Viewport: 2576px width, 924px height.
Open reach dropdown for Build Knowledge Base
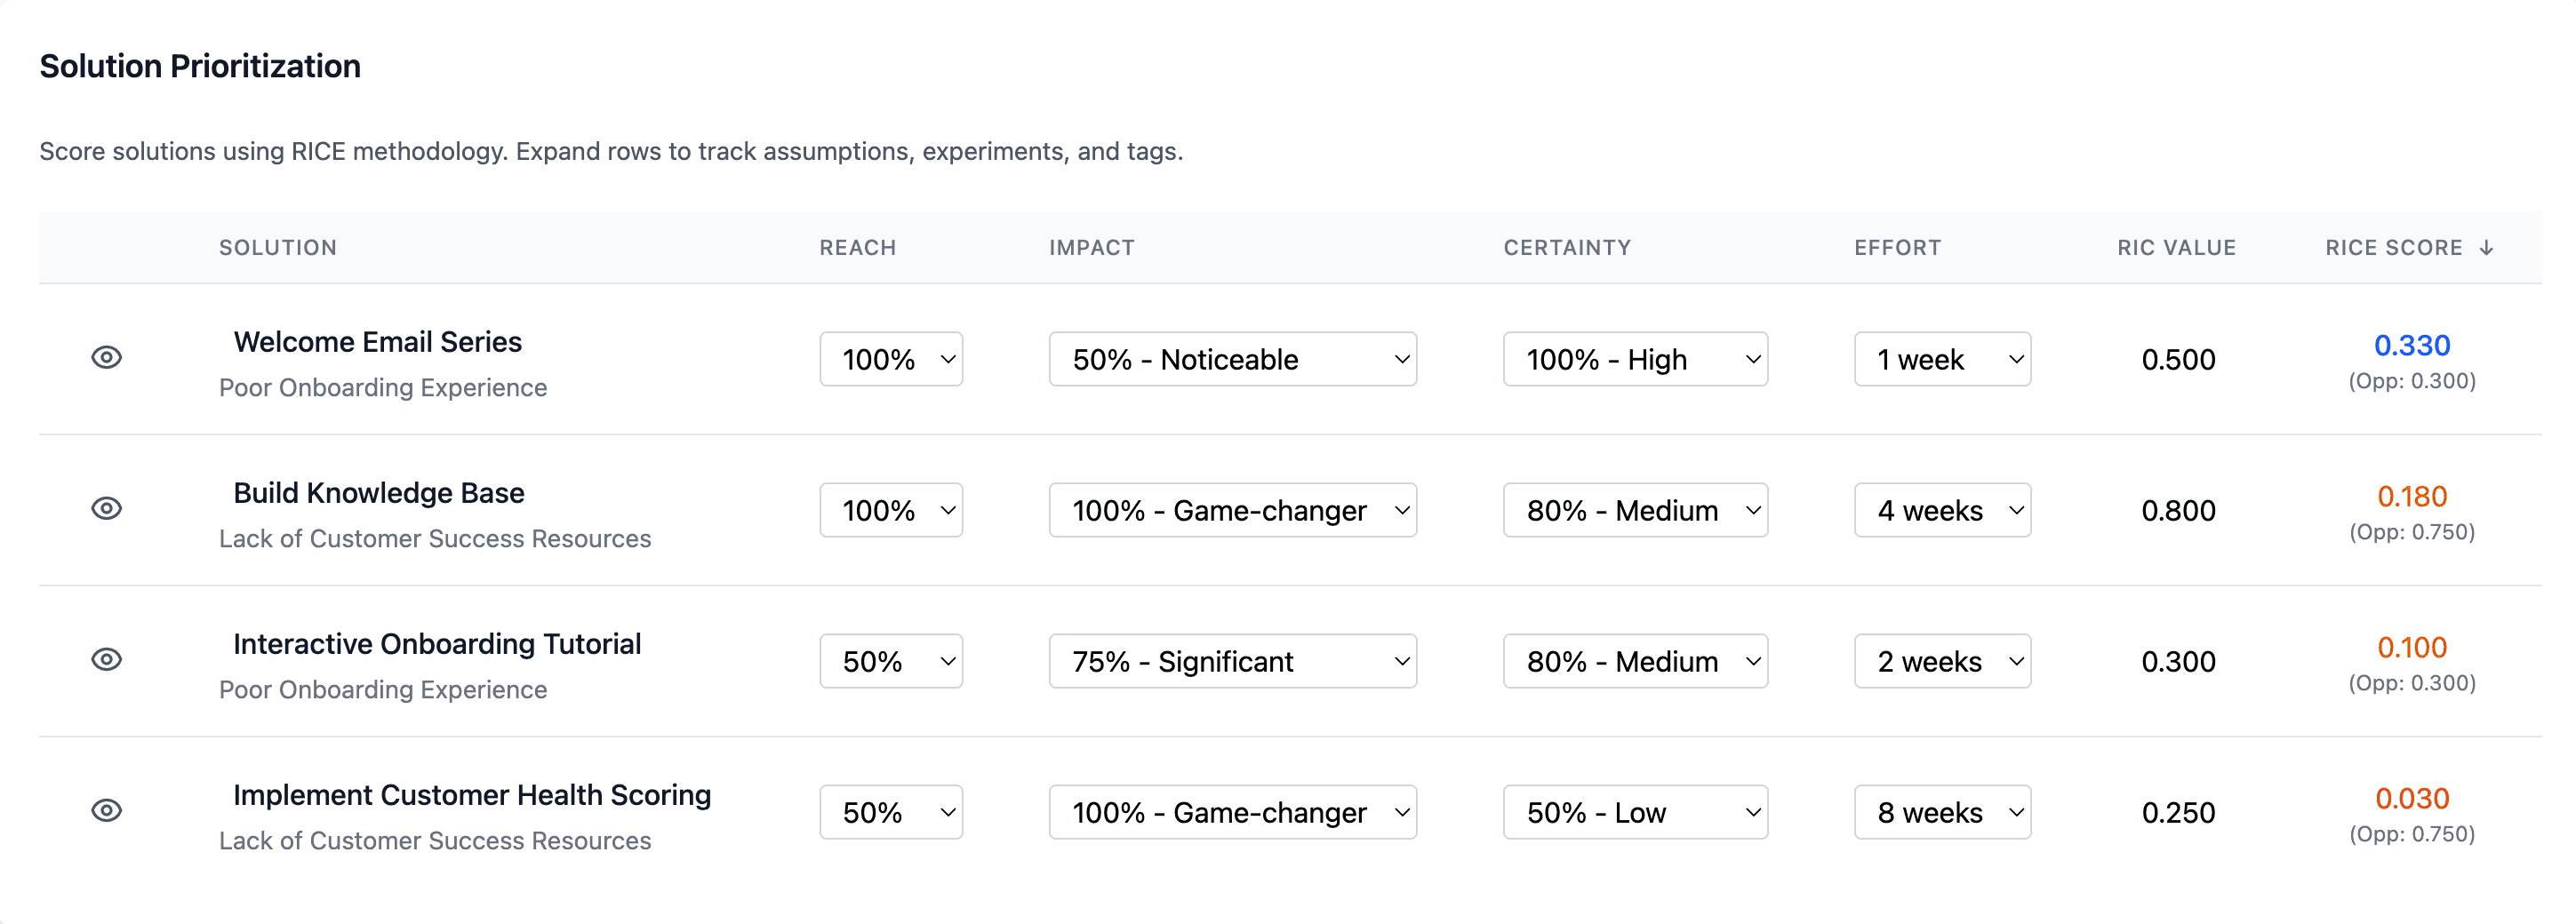point(890,510)
